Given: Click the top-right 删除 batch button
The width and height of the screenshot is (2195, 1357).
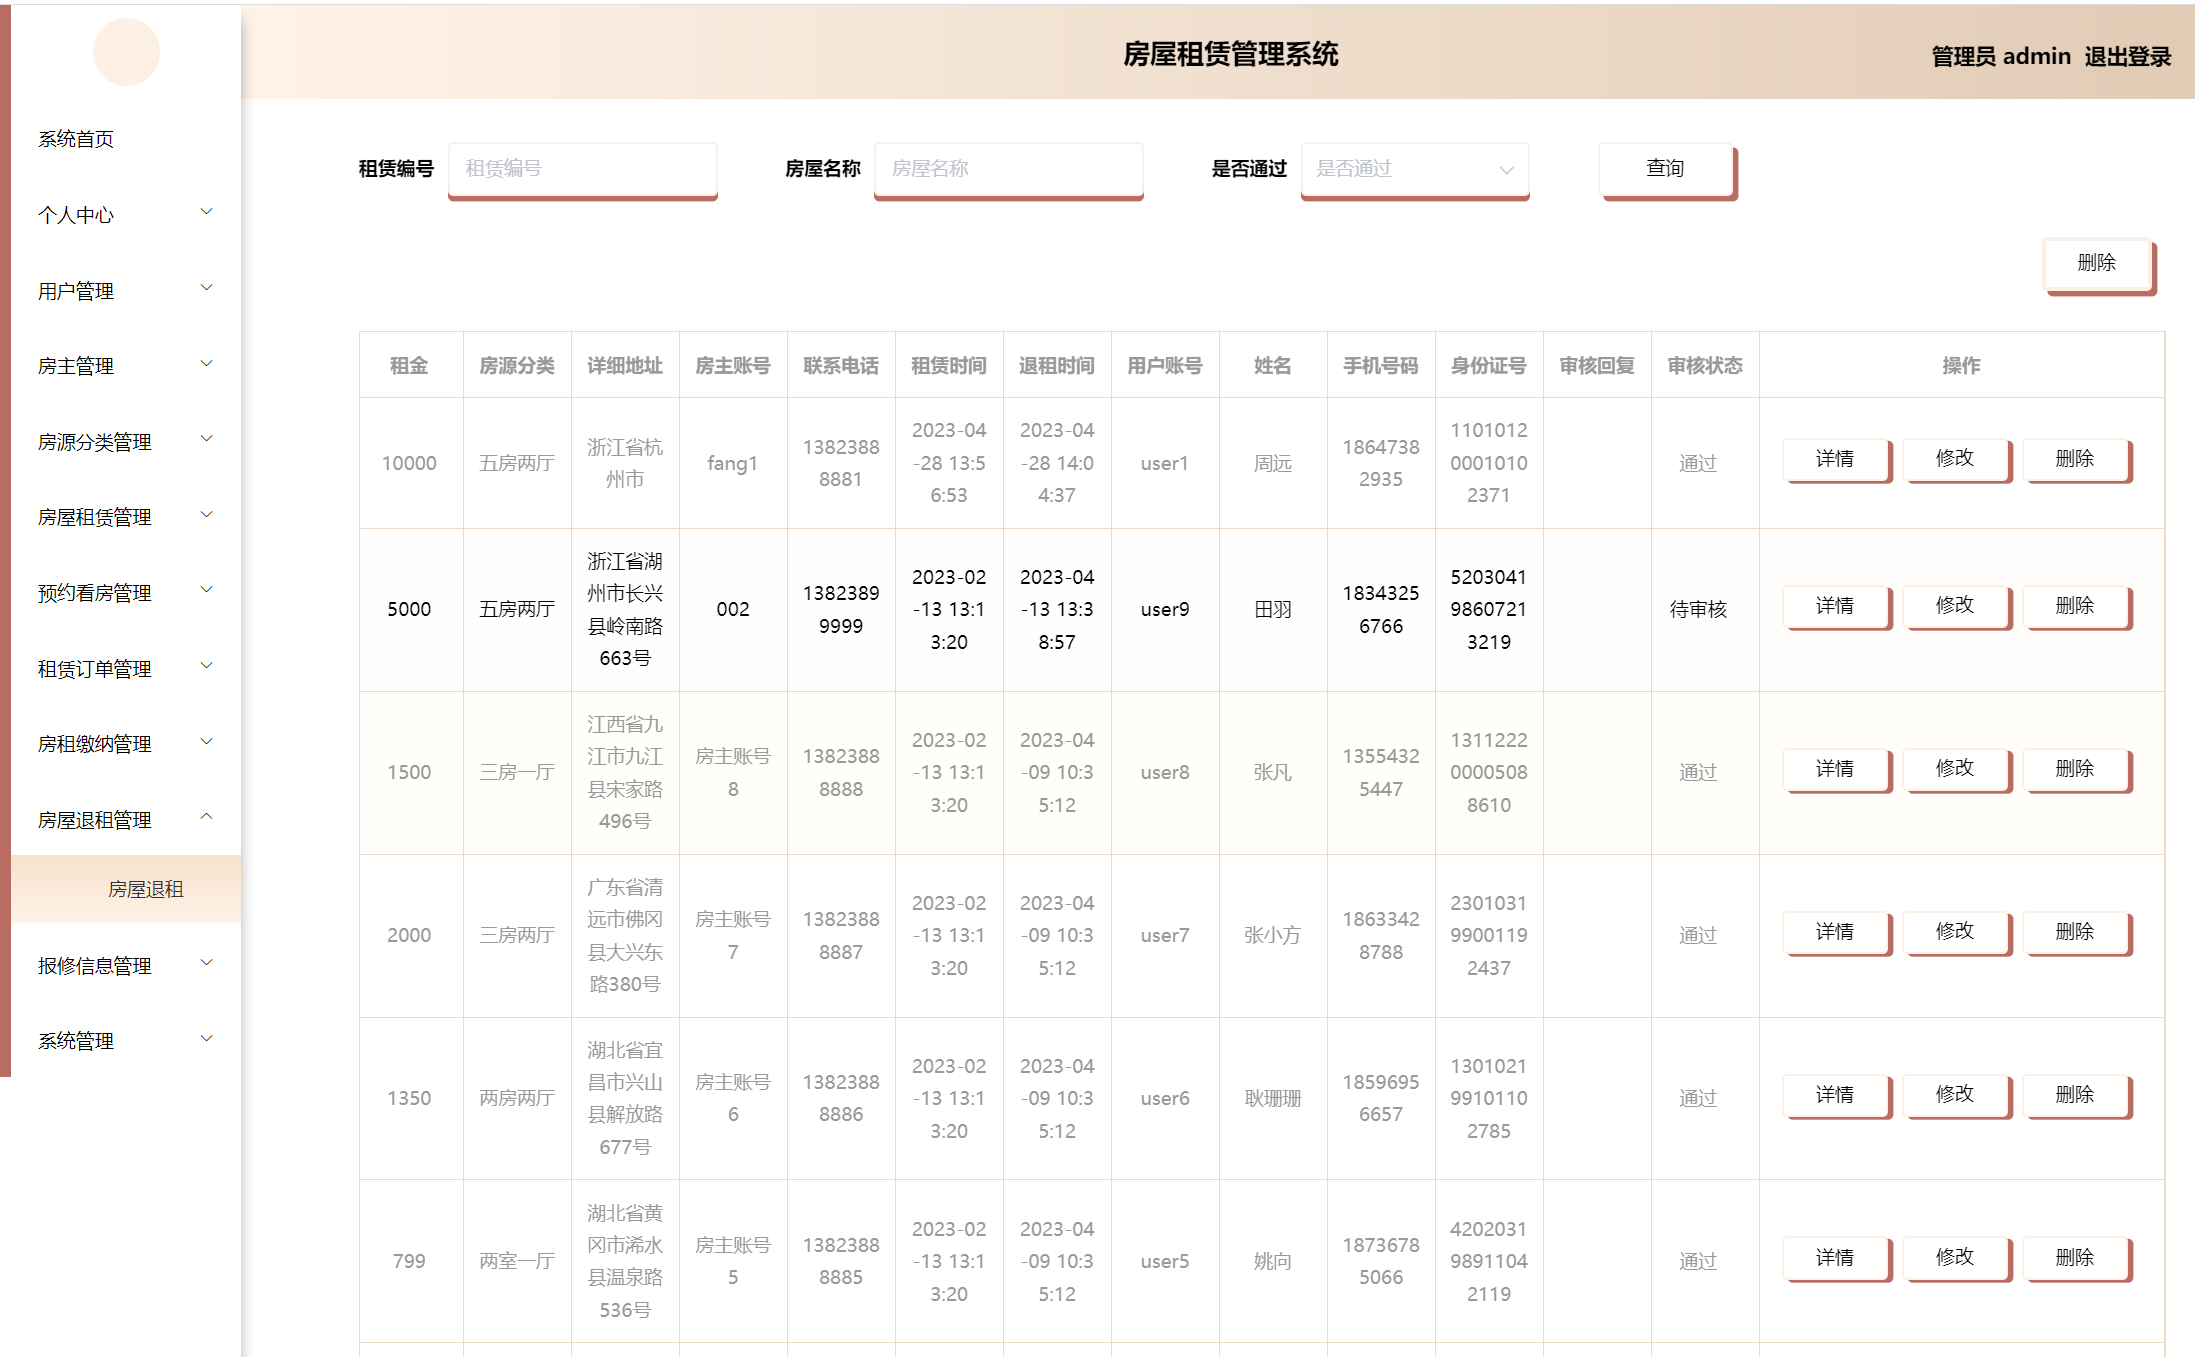Looking at the screenshot, I should coord(2096,263).
